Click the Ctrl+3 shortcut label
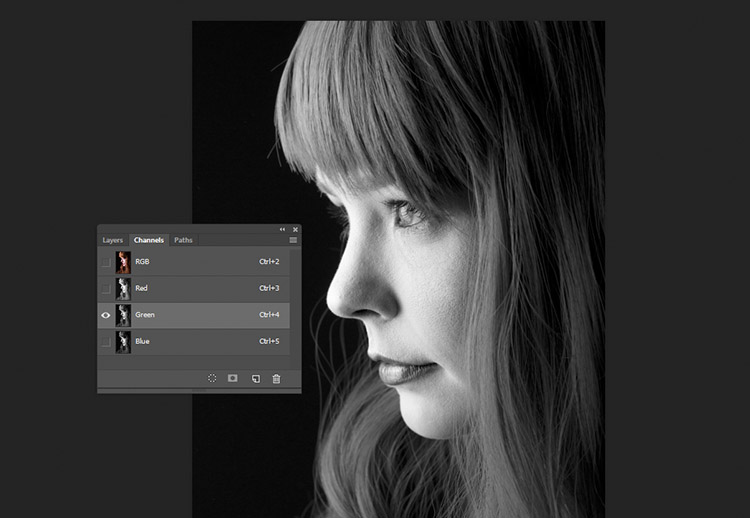The height and width of the screenshot is (518, 750). (269, 288)
